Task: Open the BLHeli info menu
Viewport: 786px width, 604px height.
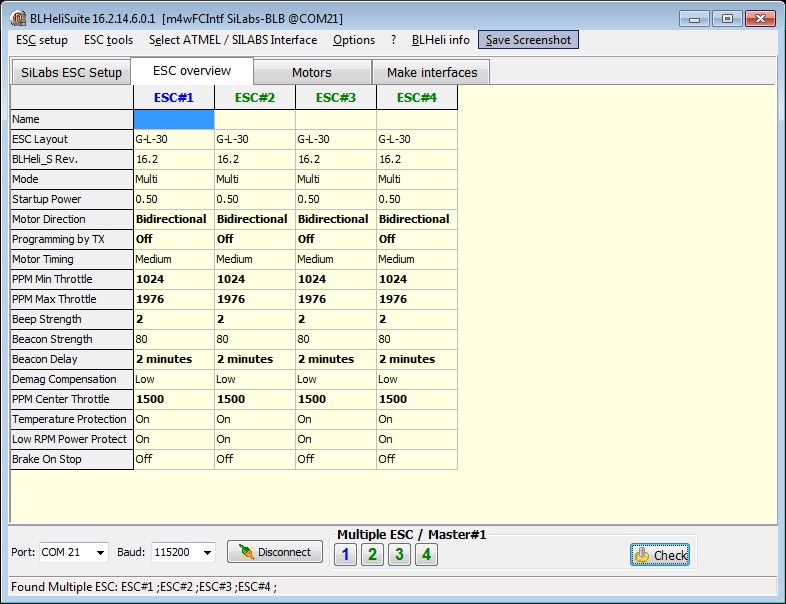Action: point(441,40)
